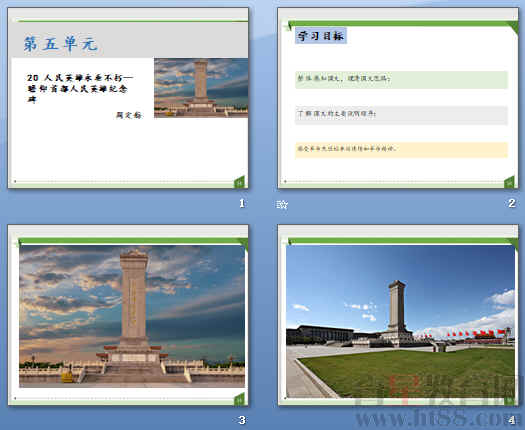Viewport: 525px width, 430px height.
Task: Click the animation star icon below slide 2
Action: 282,204
